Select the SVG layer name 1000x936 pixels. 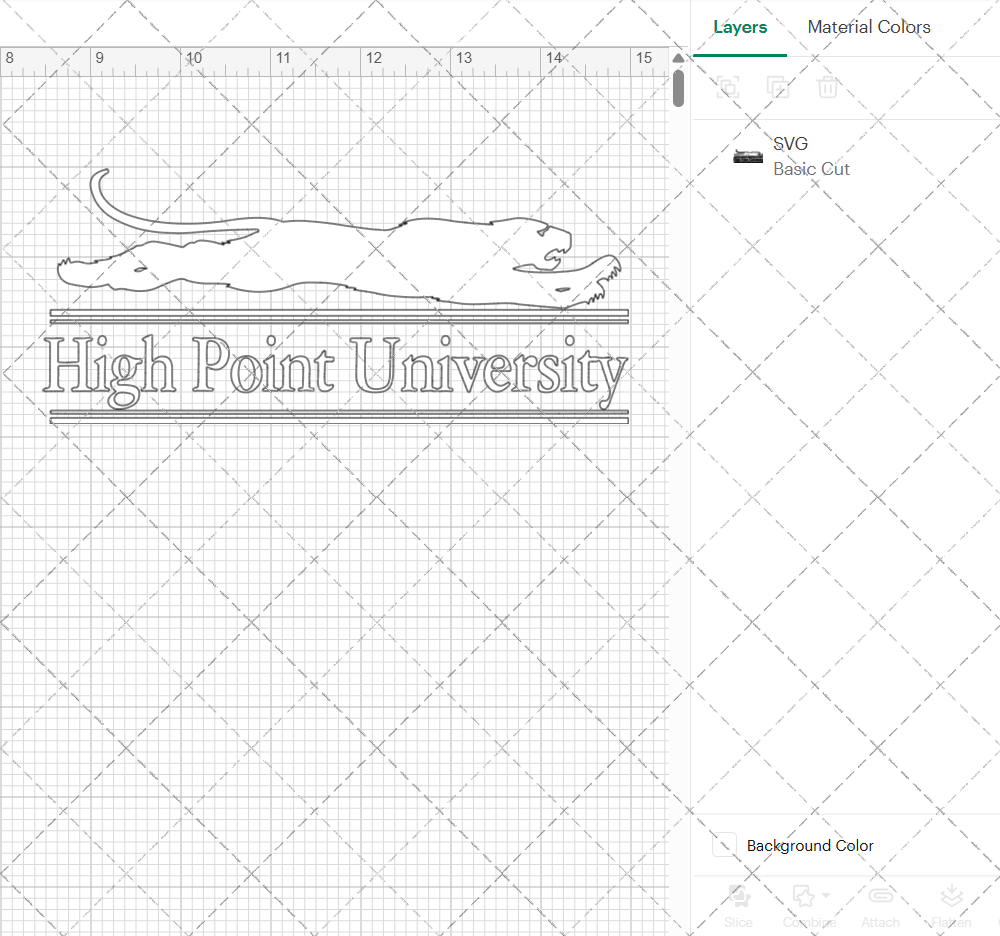click(790, 143)
